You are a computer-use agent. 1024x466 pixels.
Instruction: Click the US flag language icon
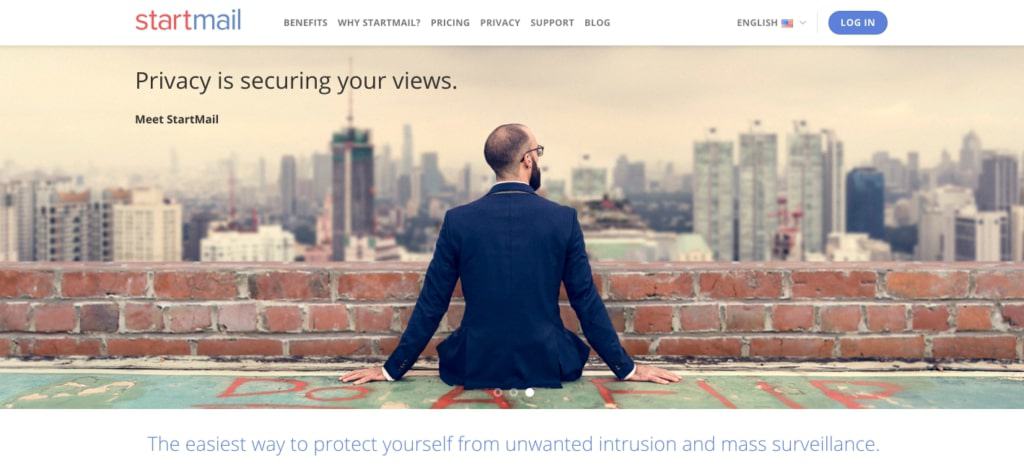point(787,23)
